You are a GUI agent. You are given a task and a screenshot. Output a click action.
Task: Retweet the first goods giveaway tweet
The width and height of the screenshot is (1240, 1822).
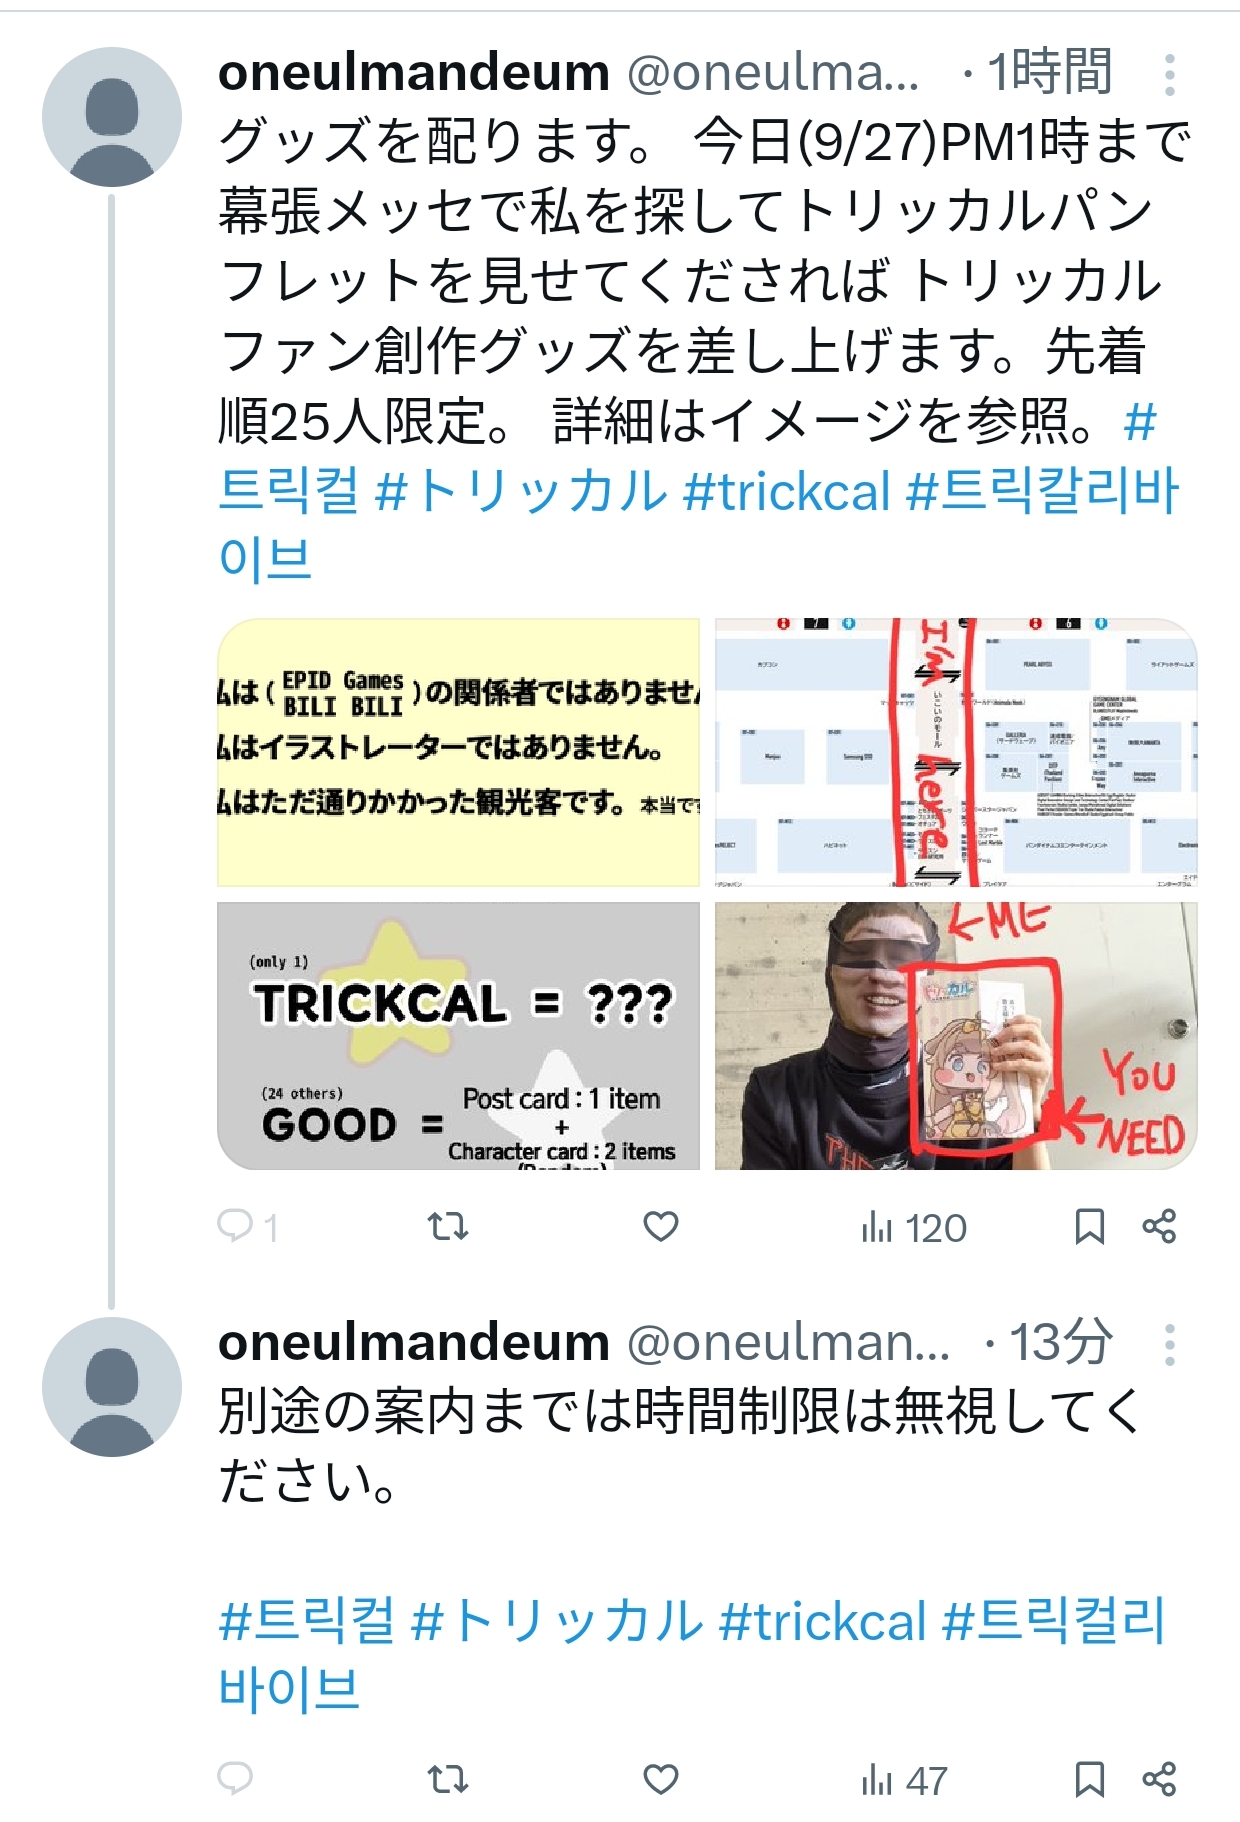tap(447, 1225)
